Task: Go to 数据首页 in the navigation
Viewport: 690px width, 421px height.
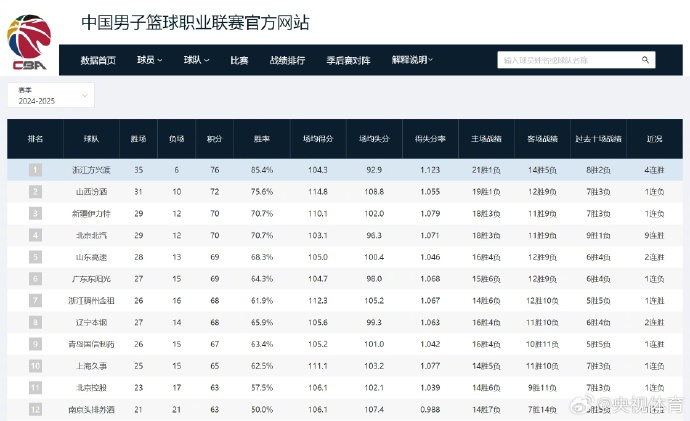Action: (98, 60)
